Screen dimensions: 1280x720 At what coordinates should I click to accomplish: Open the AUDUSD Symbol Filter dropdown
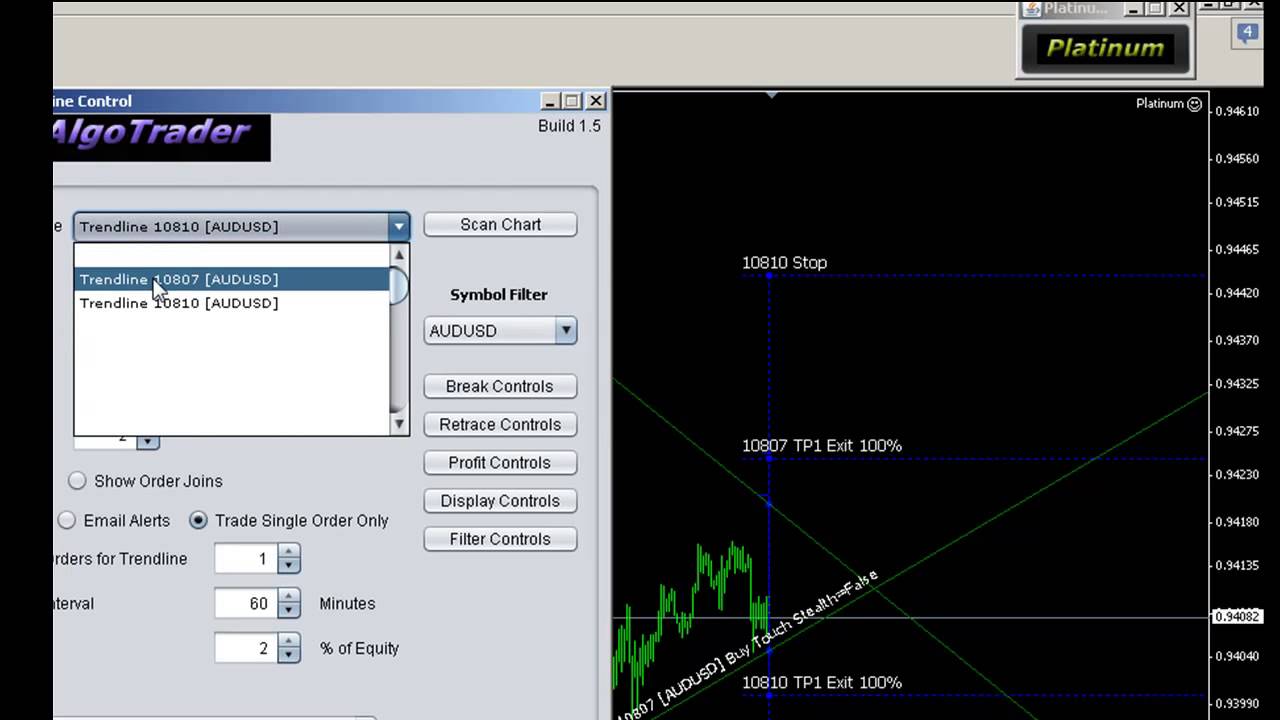[x=566, y=330]
